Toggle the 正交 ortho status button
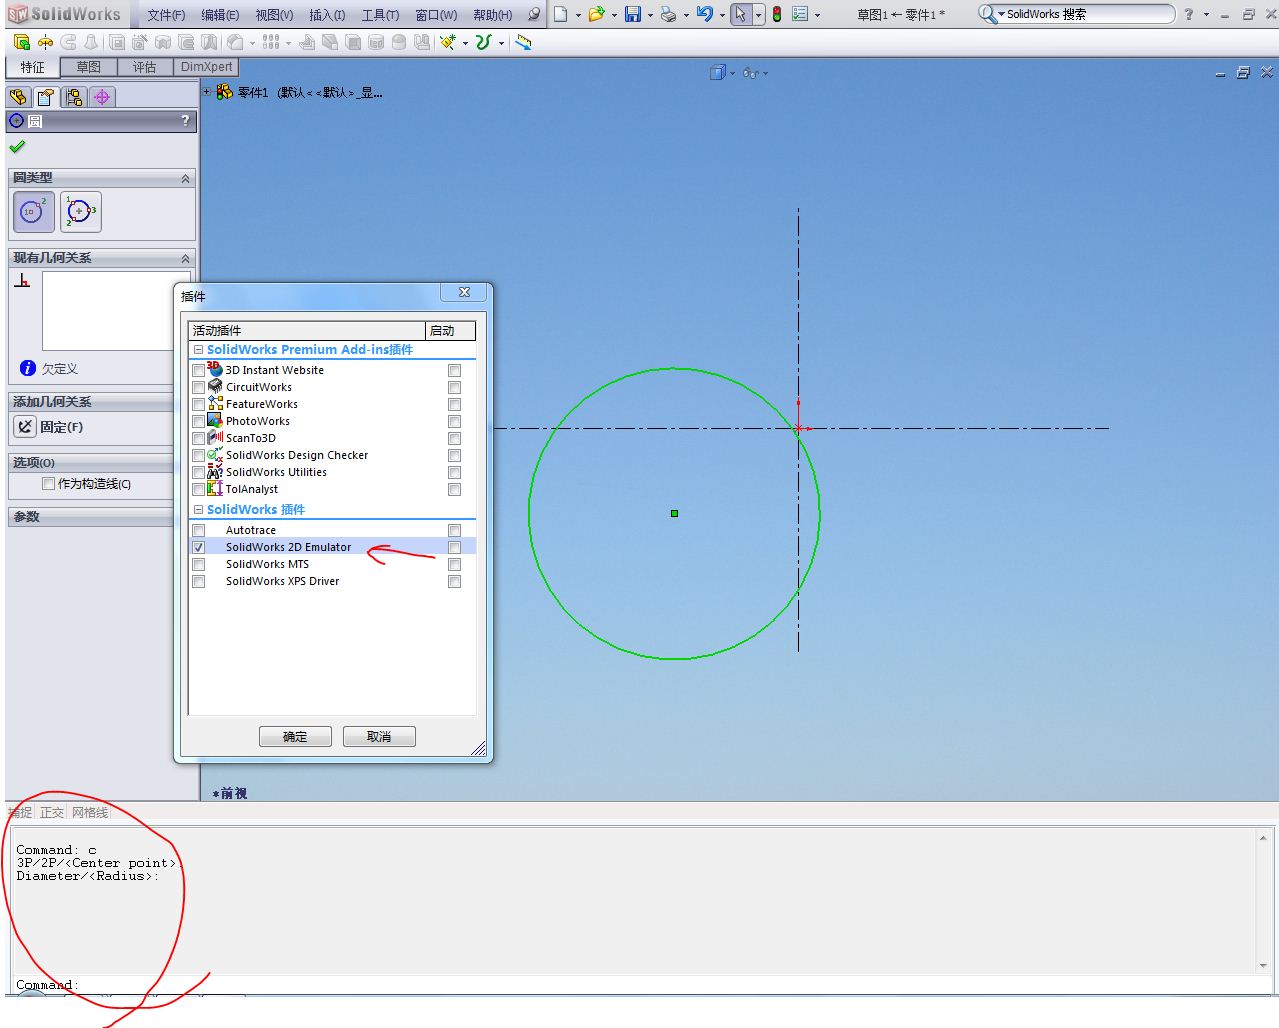The height and width of the screenshot is (1028, 1279). click(52, 813)
